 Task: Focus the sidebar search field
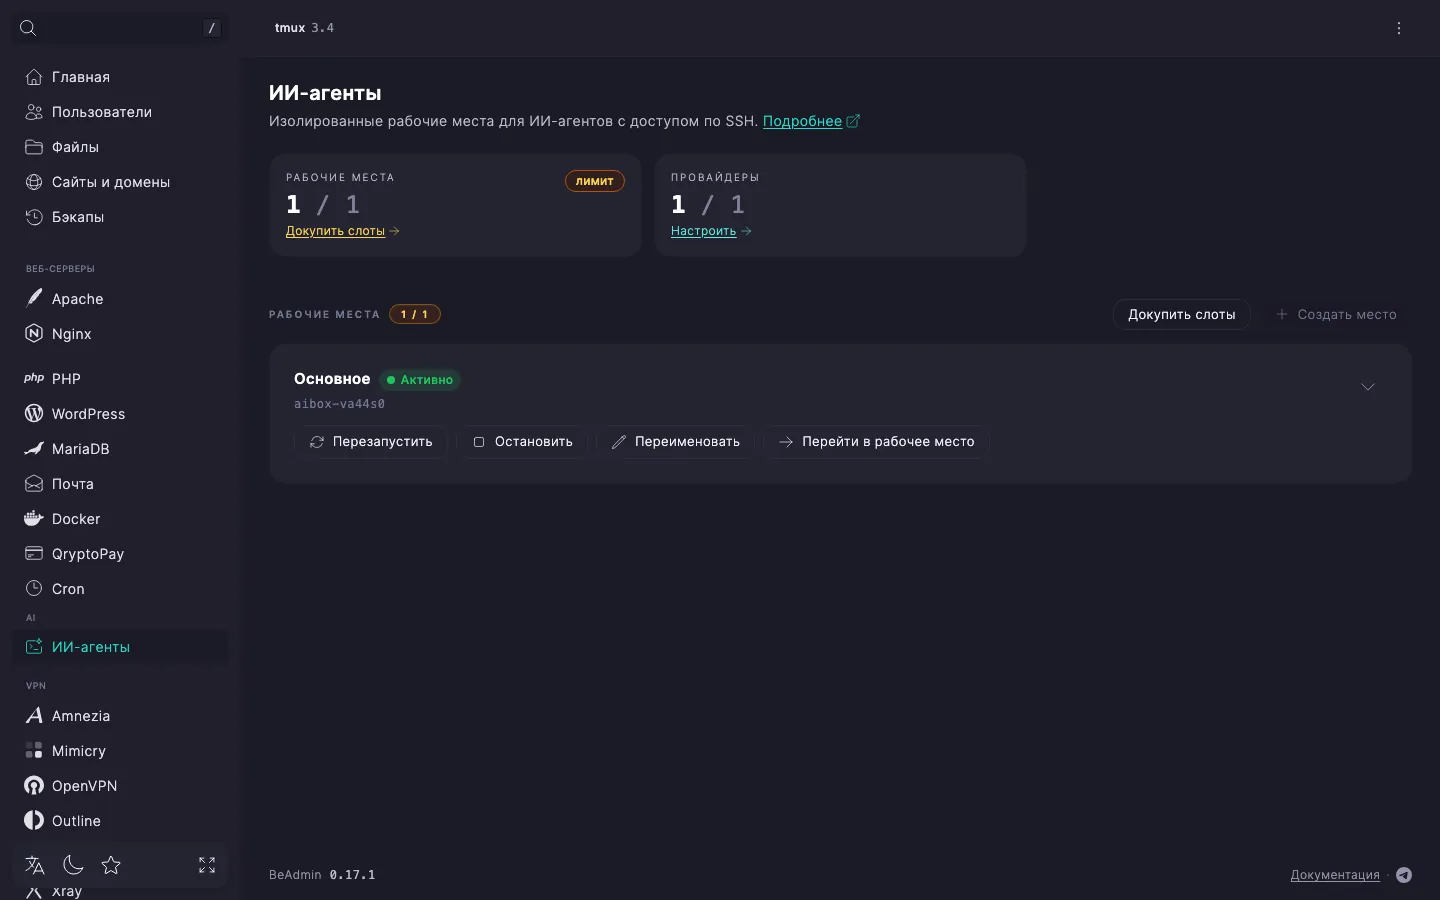(120, 28)
